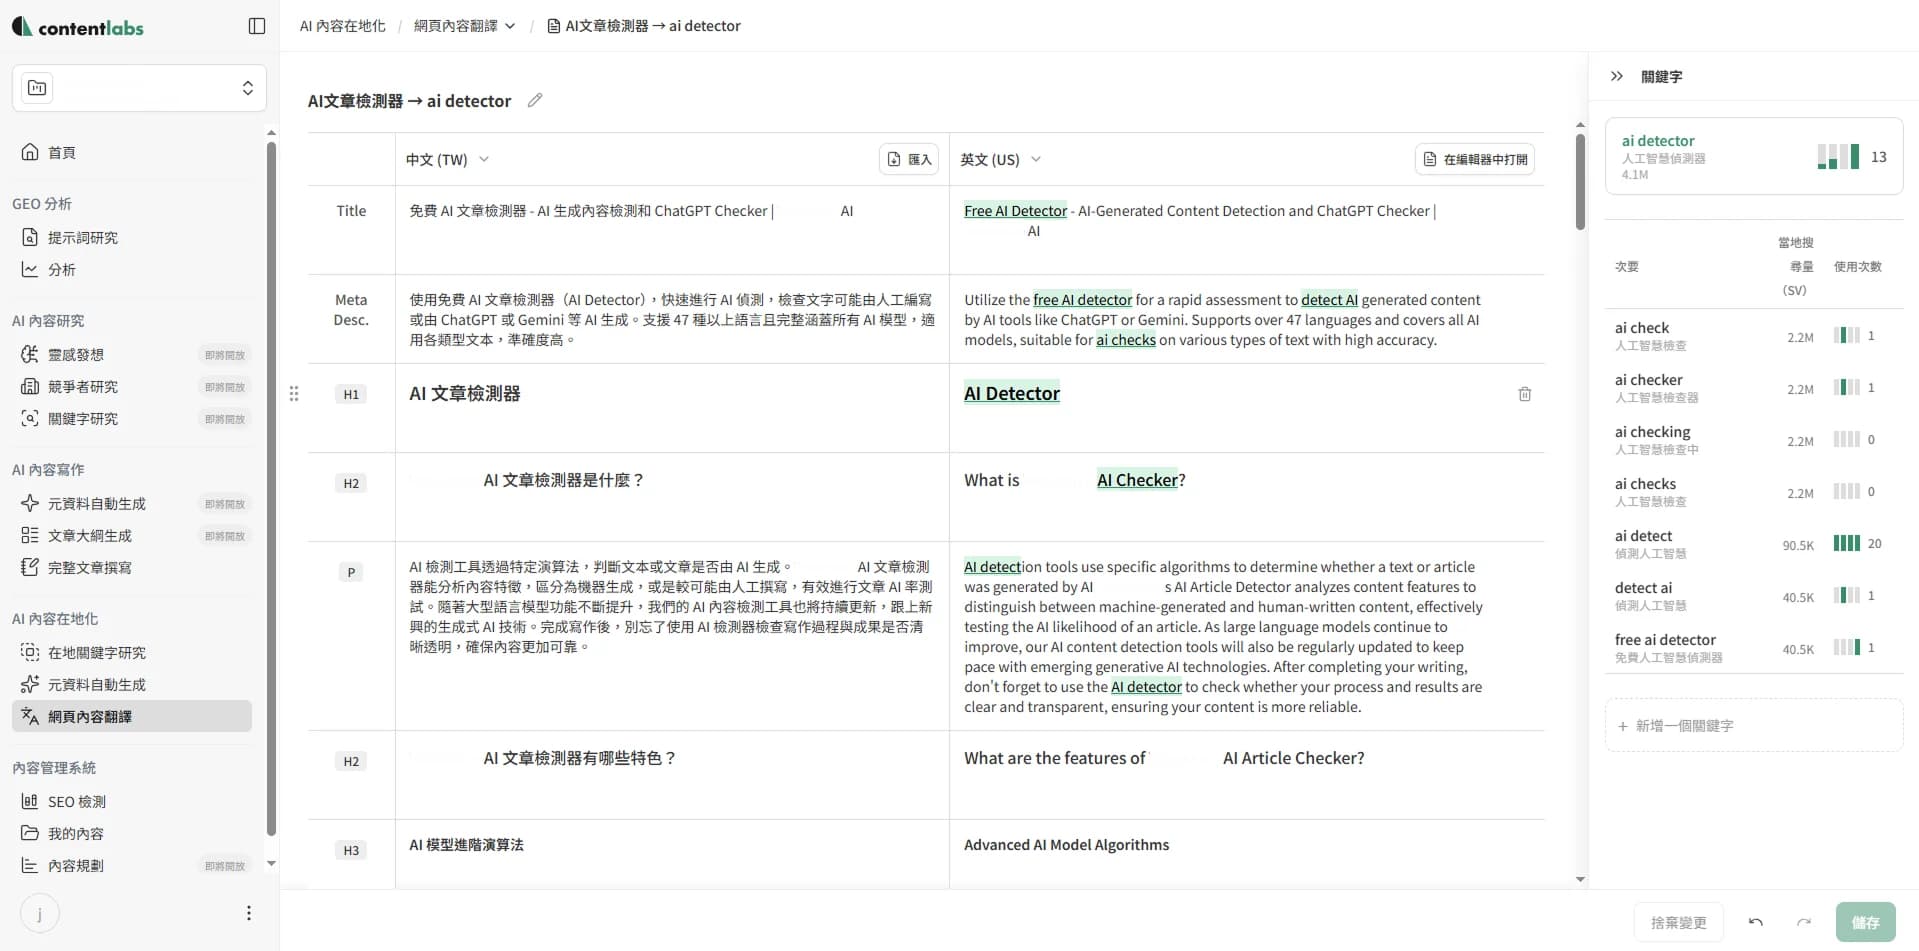1919x951 pixels.
Task: Open the Free AI Detector link
Action: coord(1014,210)
